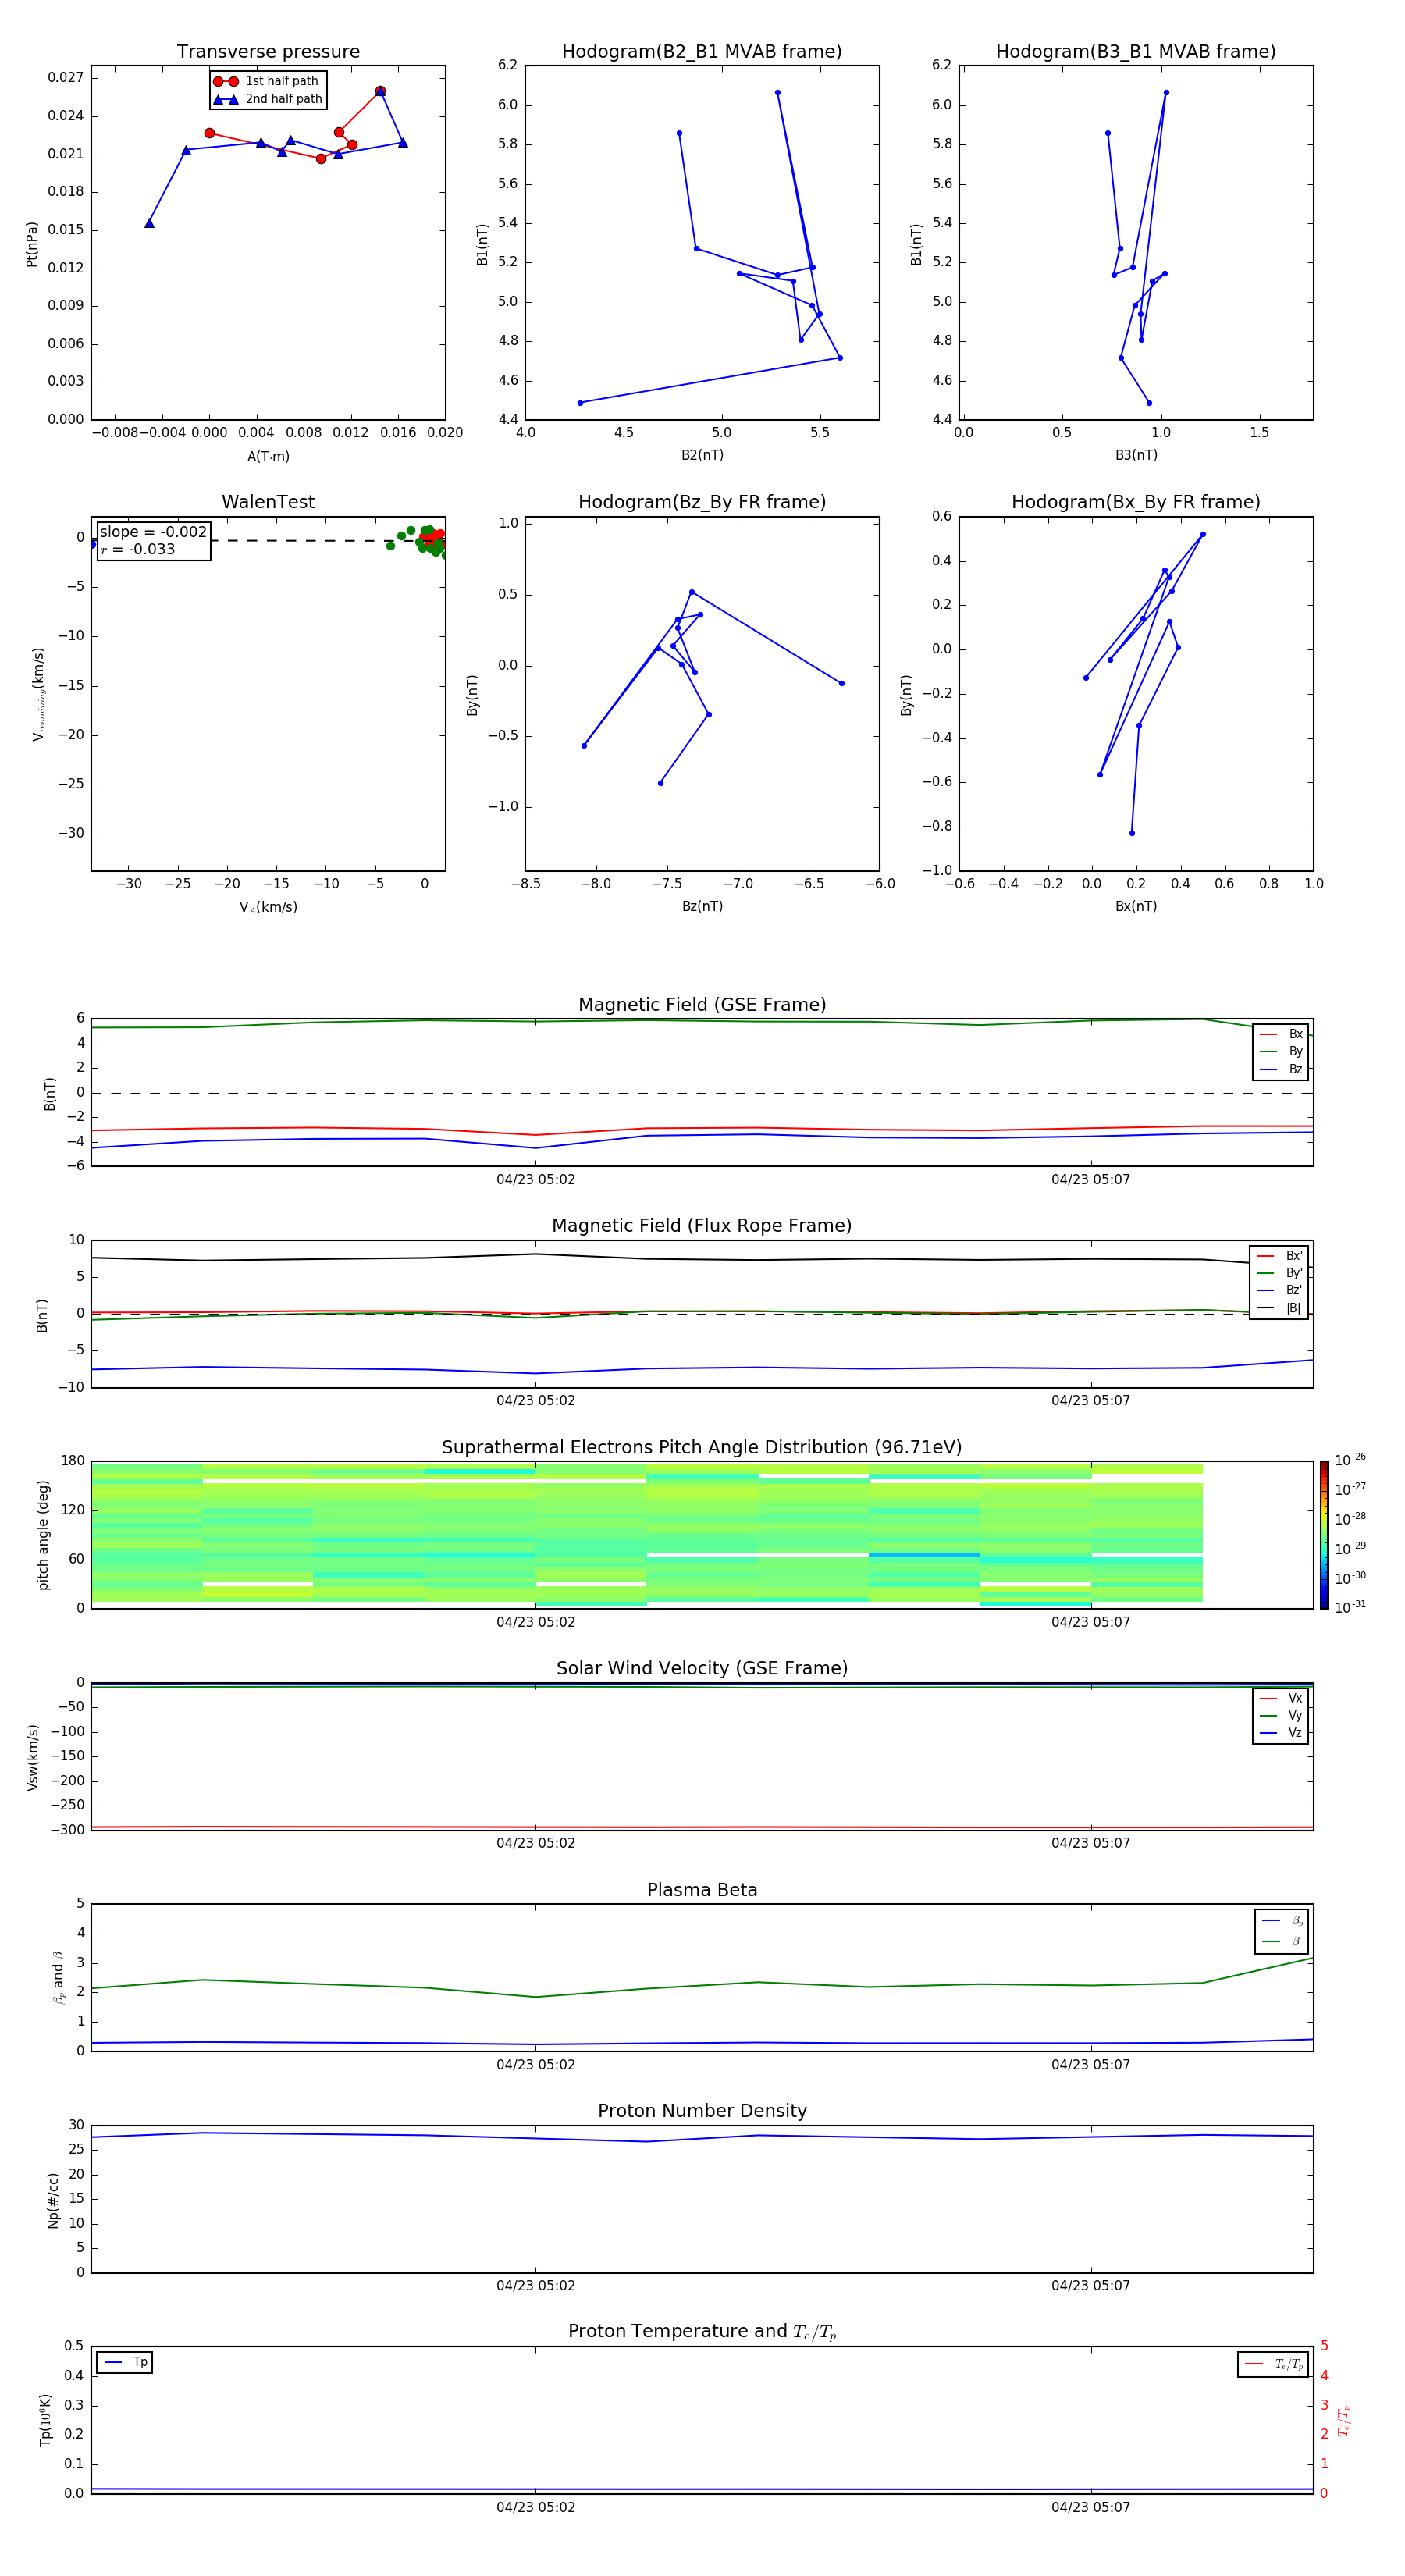Click the 'Tp' legend entry
This screenshot has height=2576, width=1405.
point(125,2362)
